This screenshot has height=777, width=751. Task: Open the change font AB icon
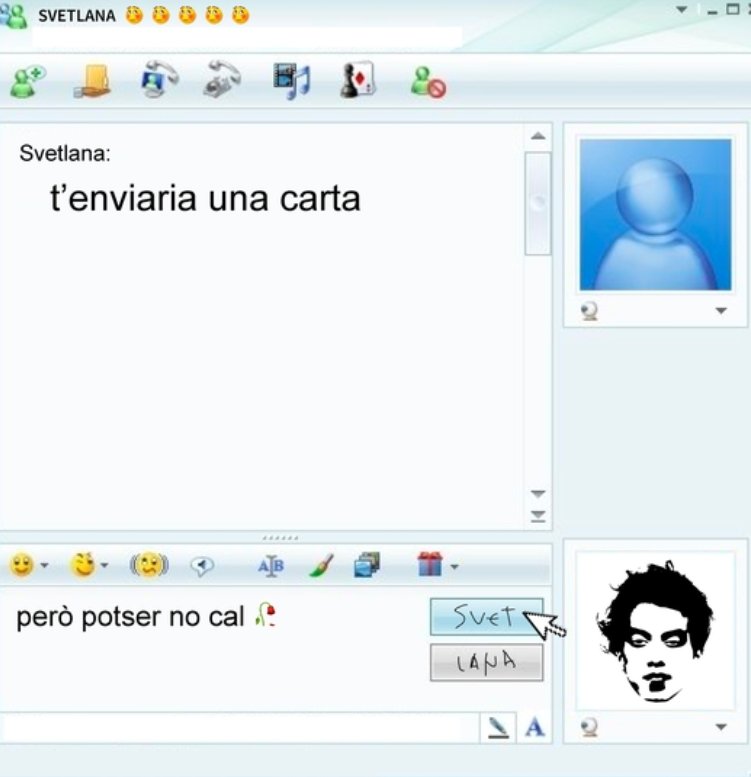tap(271, 565)
